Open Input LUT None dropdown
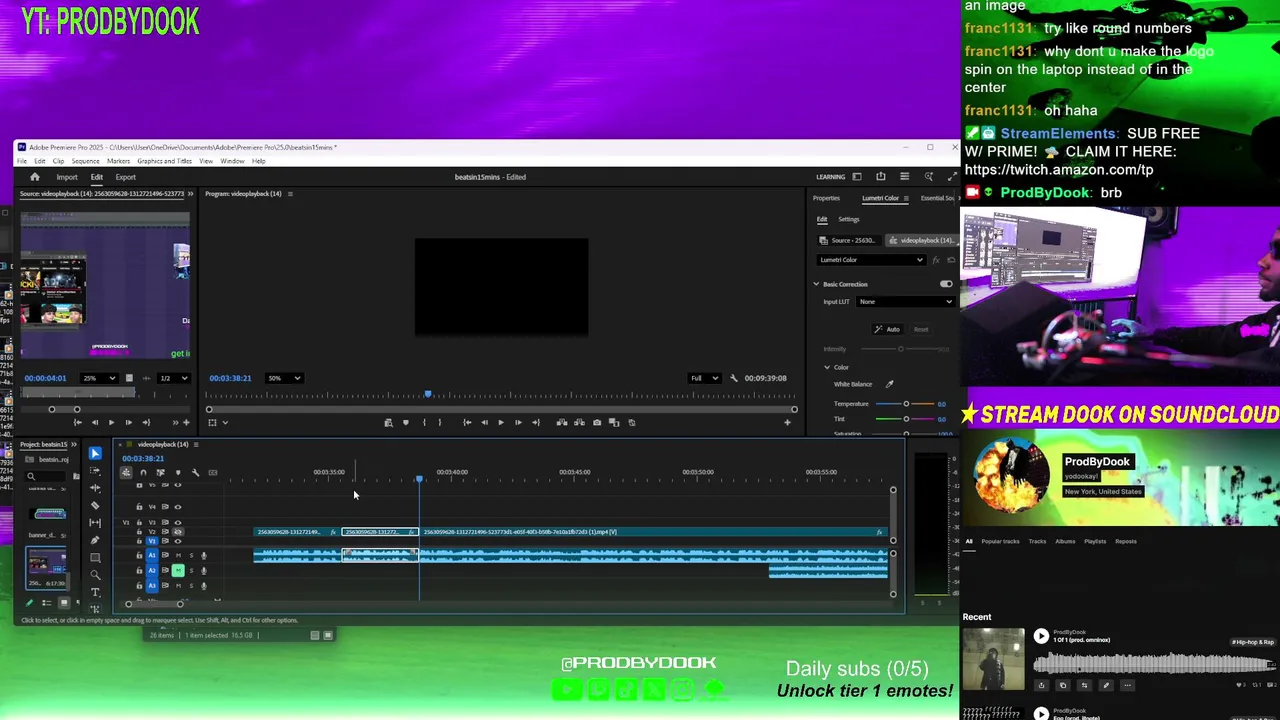Image resolution: width=1280 pixels, height=720 pixels. pyautogui.click(x=905, y=301)
